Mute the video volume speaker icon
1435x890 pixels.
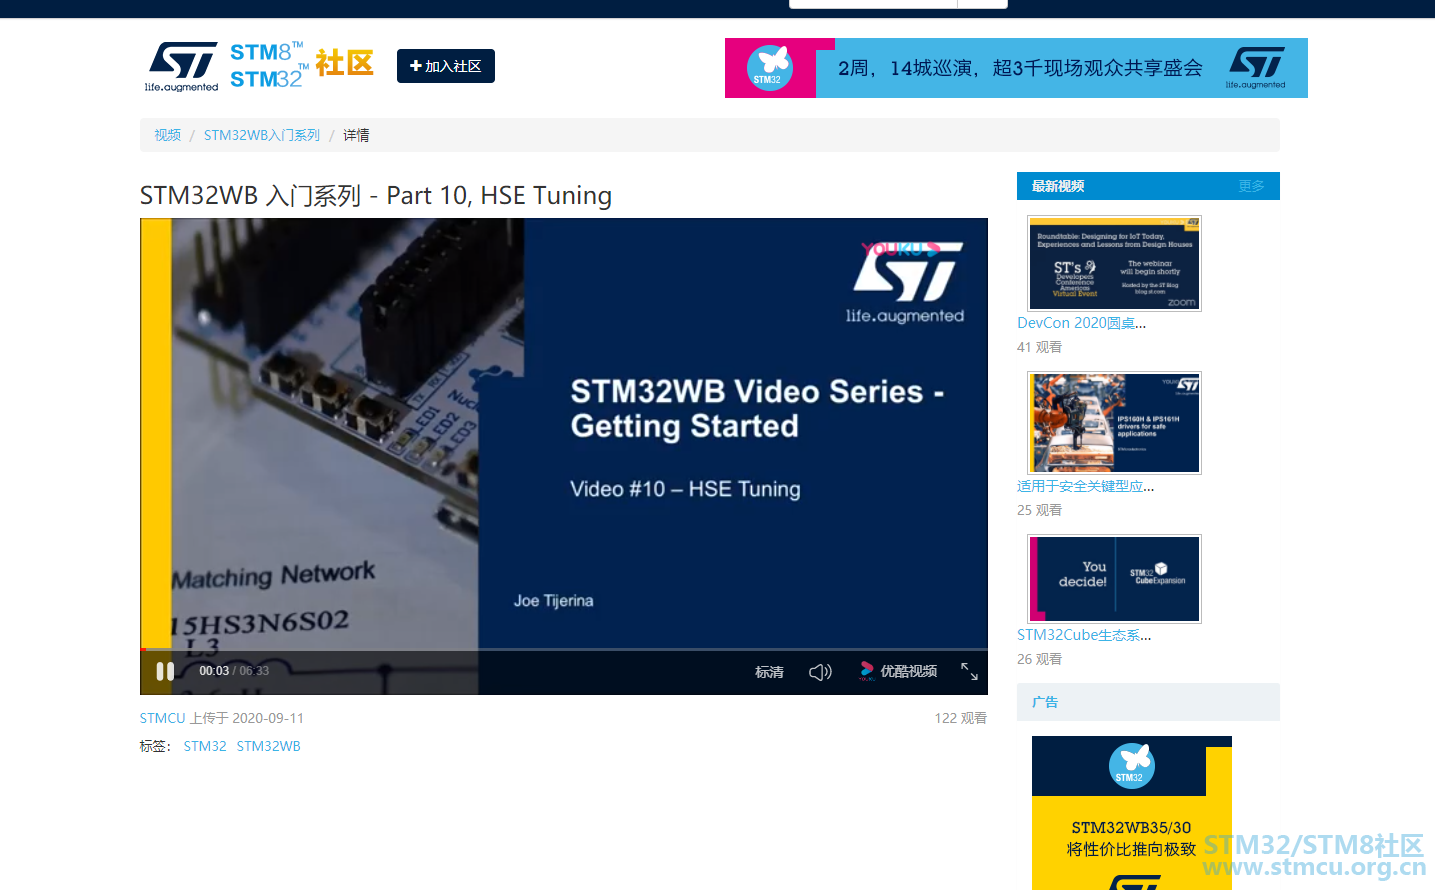coord(820,672)
